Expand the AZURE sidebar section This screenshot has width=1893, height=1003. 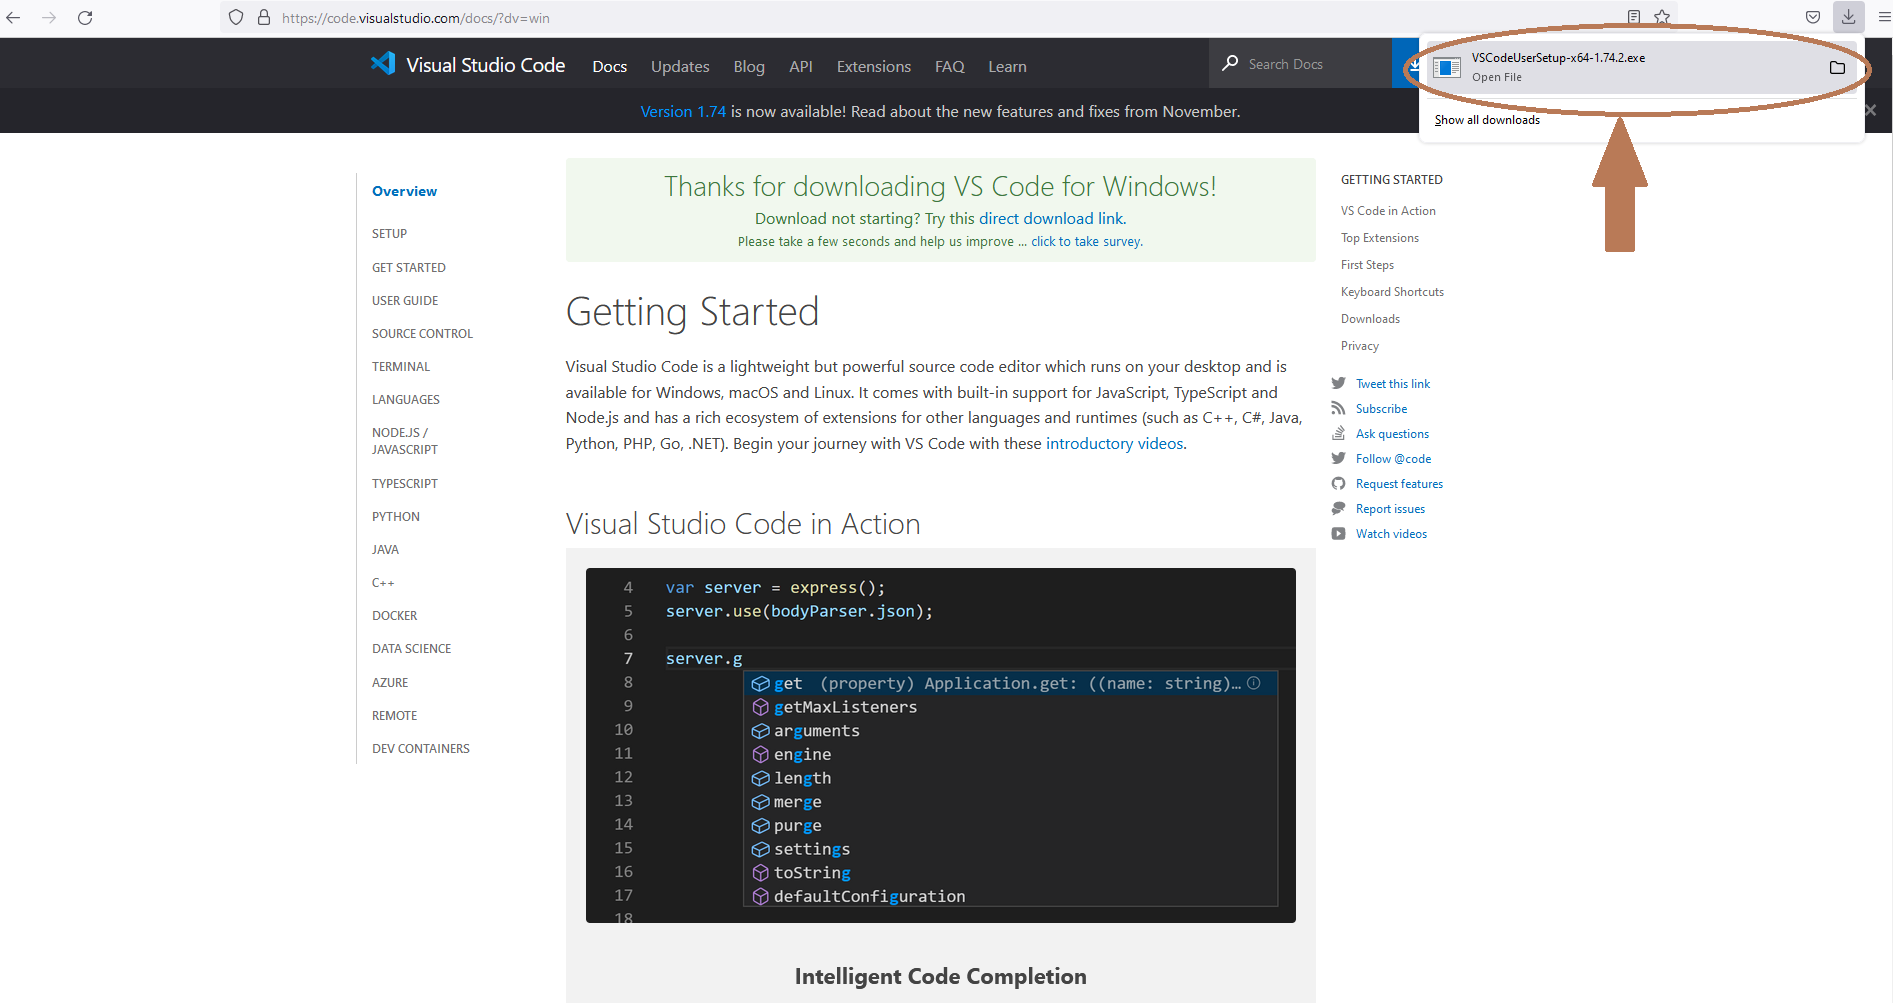[x=390, y=683]
